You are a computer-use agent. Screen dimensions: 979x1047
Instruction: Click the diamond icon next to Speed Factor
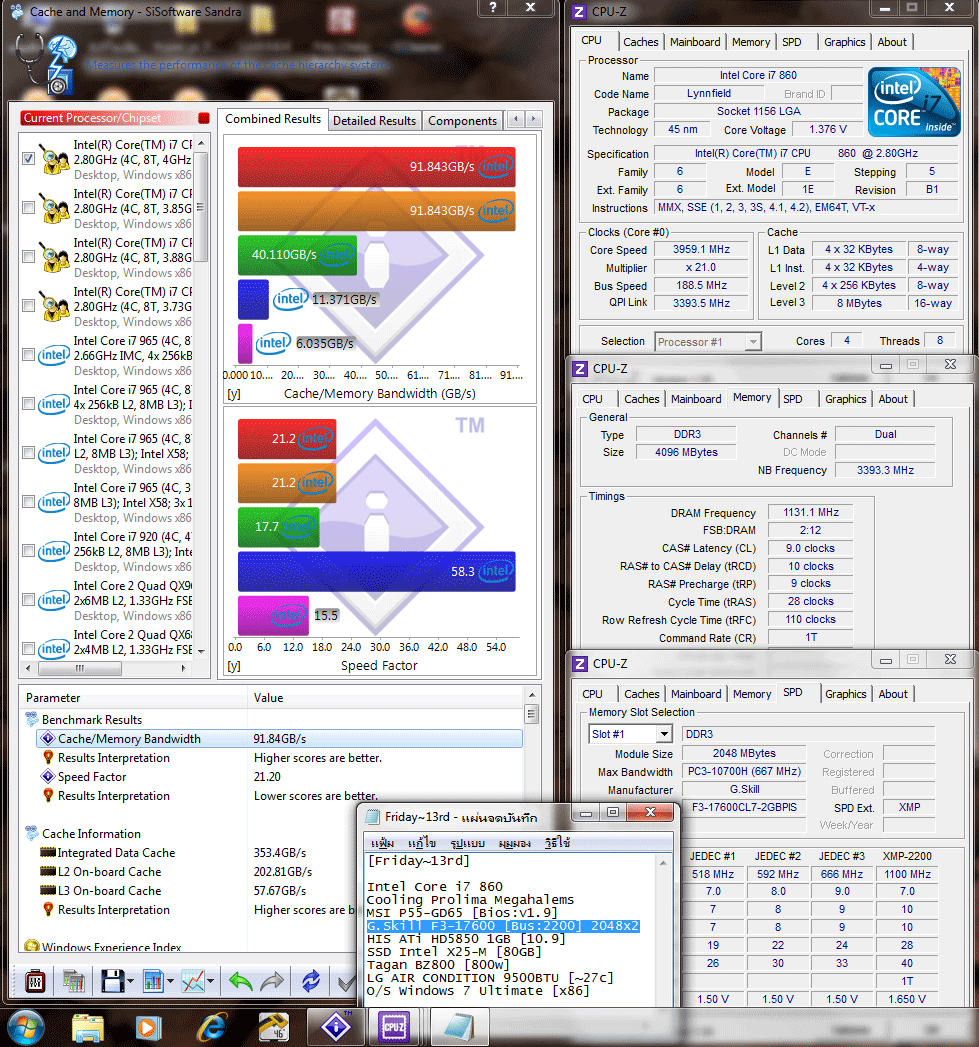pos(47,777)
